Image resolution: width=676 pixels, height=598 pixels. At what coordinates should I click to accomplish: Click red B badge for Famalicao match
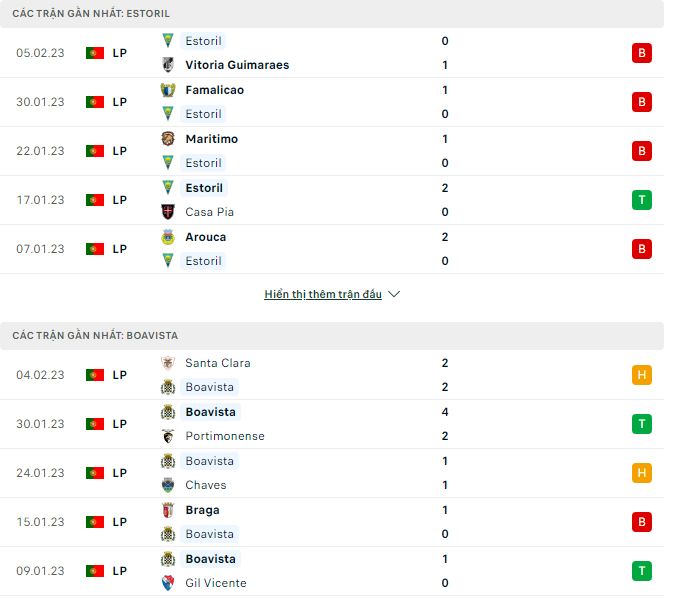pos(642,102)
